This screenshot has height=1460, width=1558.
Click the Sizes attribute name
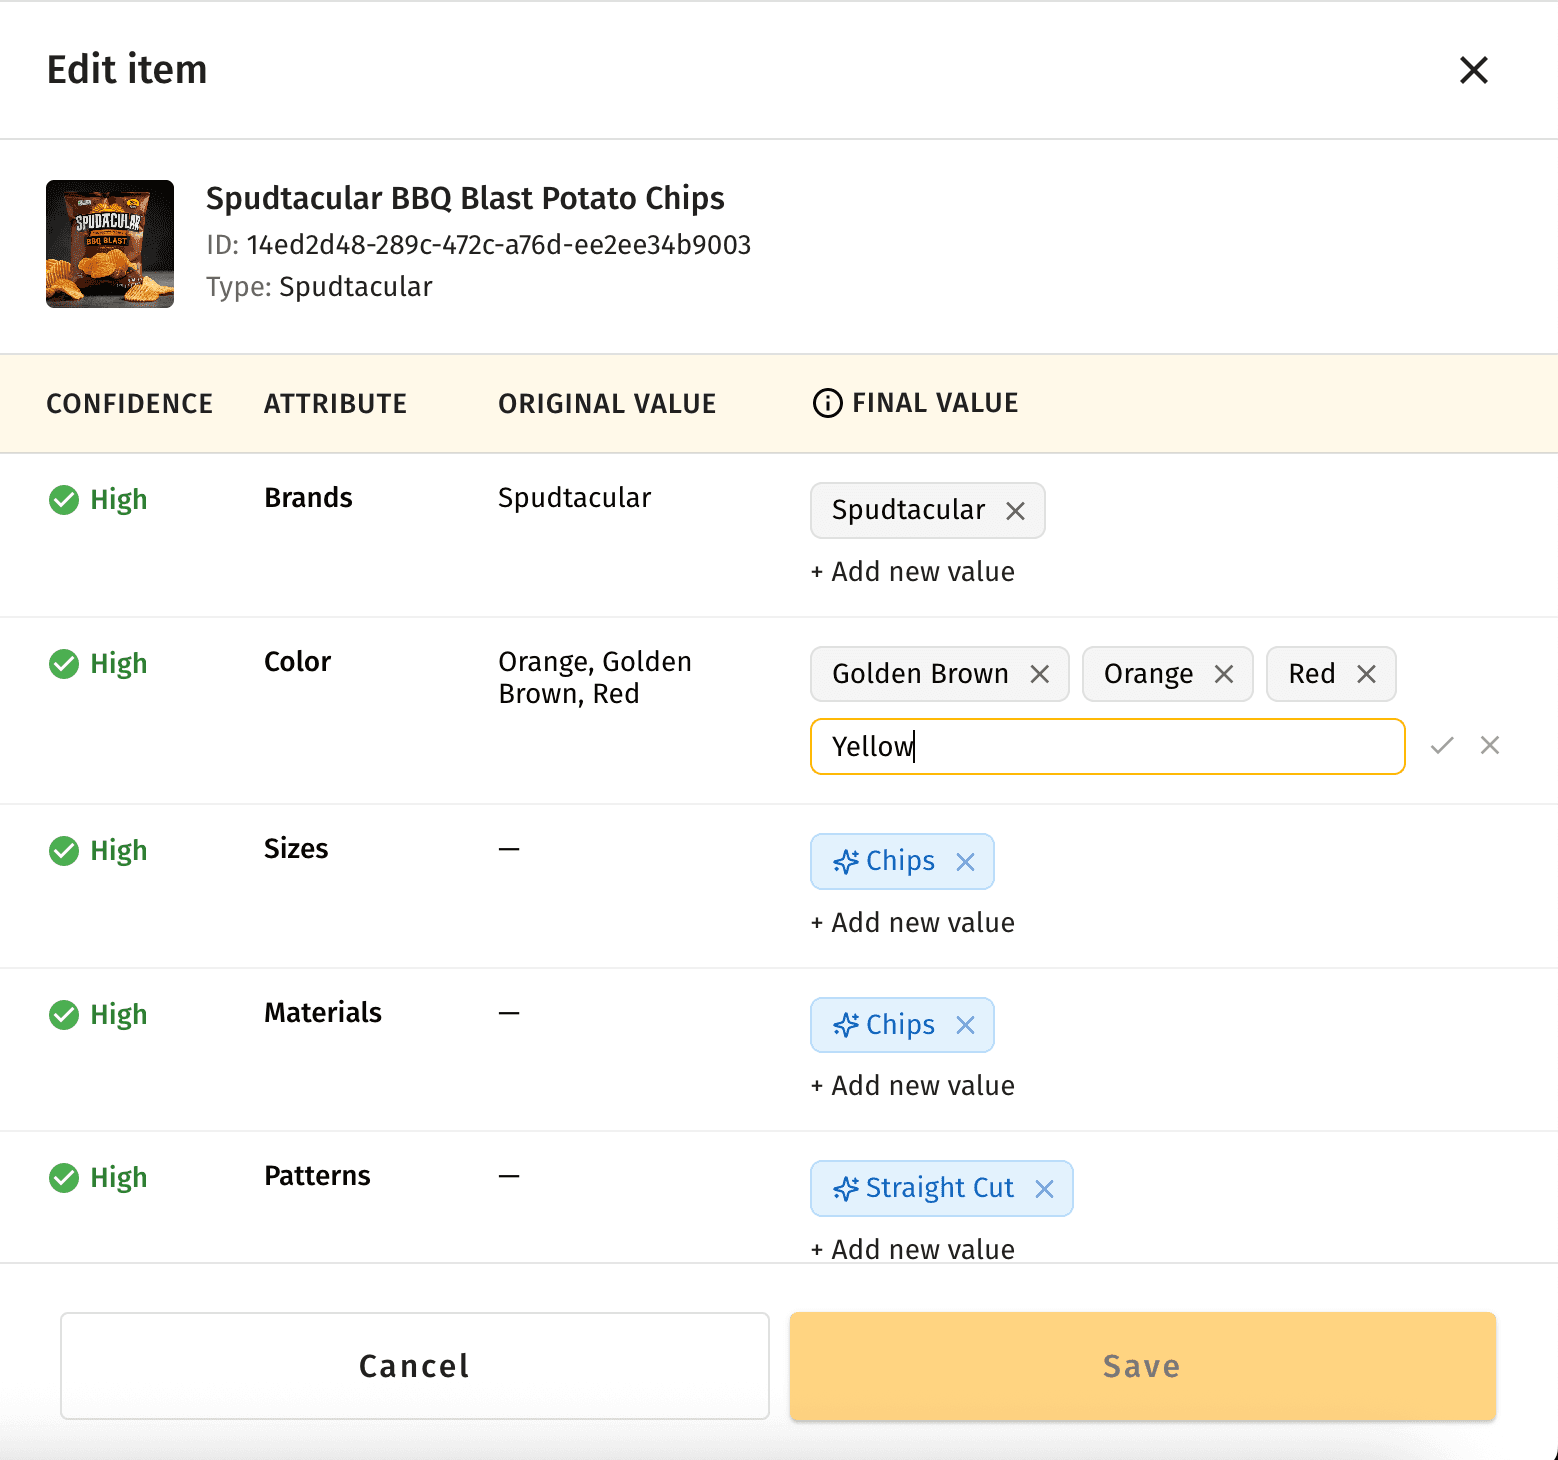pyautogui.click(x=296, y=849)
